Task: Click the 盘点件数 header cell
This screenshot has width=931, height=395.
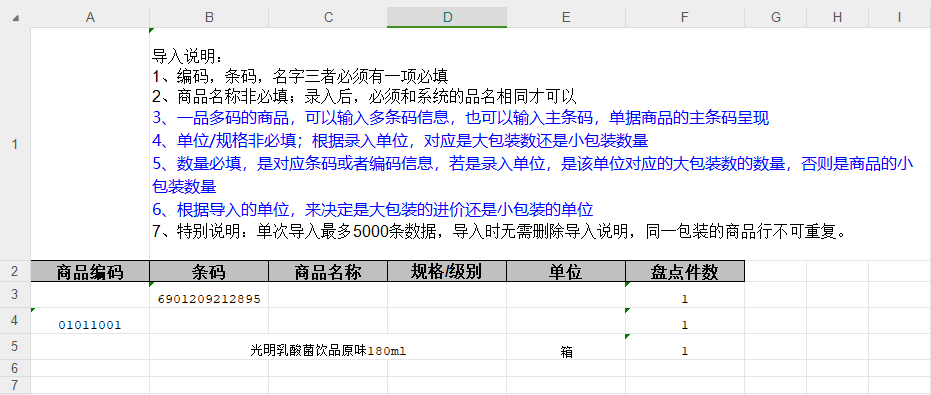Action: 685,271
